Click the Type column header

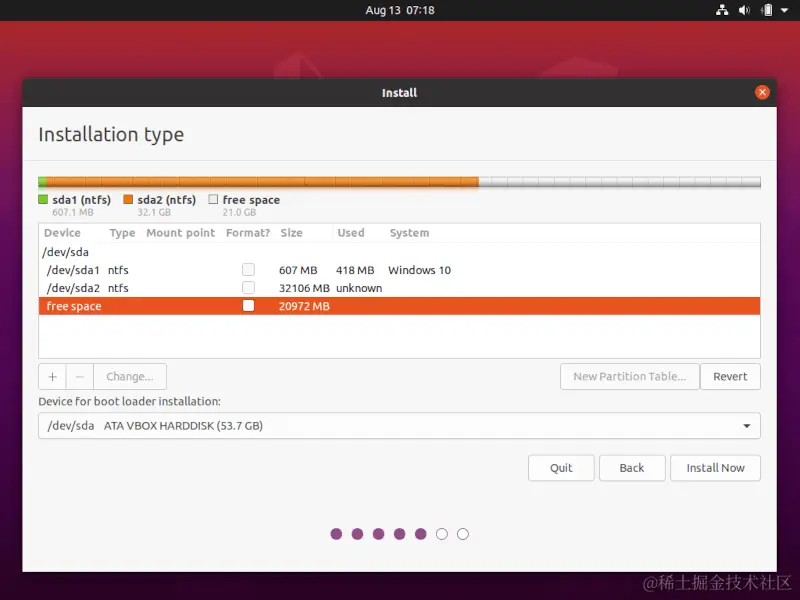122,233
